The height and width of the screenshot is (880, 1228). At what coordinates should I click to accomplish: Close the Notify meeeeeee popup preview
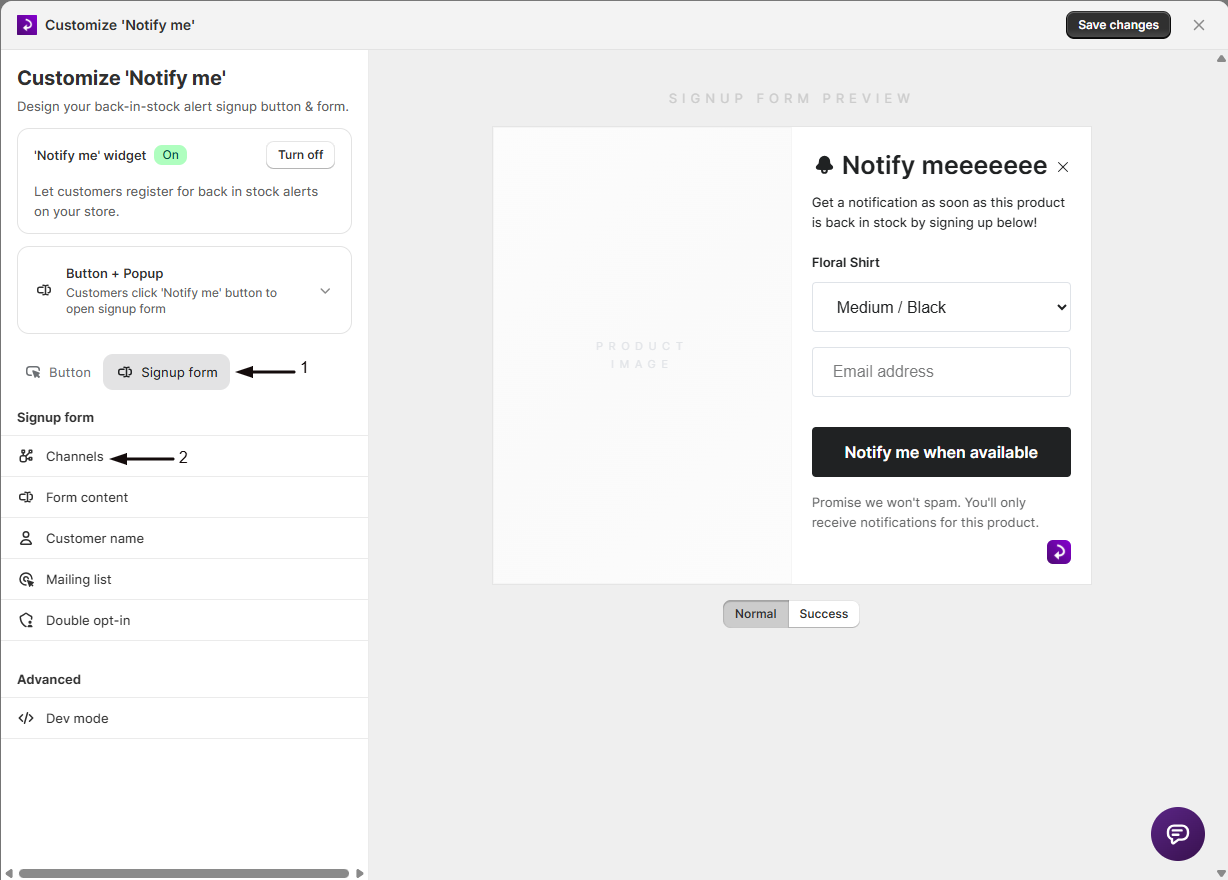[1063, 167]
